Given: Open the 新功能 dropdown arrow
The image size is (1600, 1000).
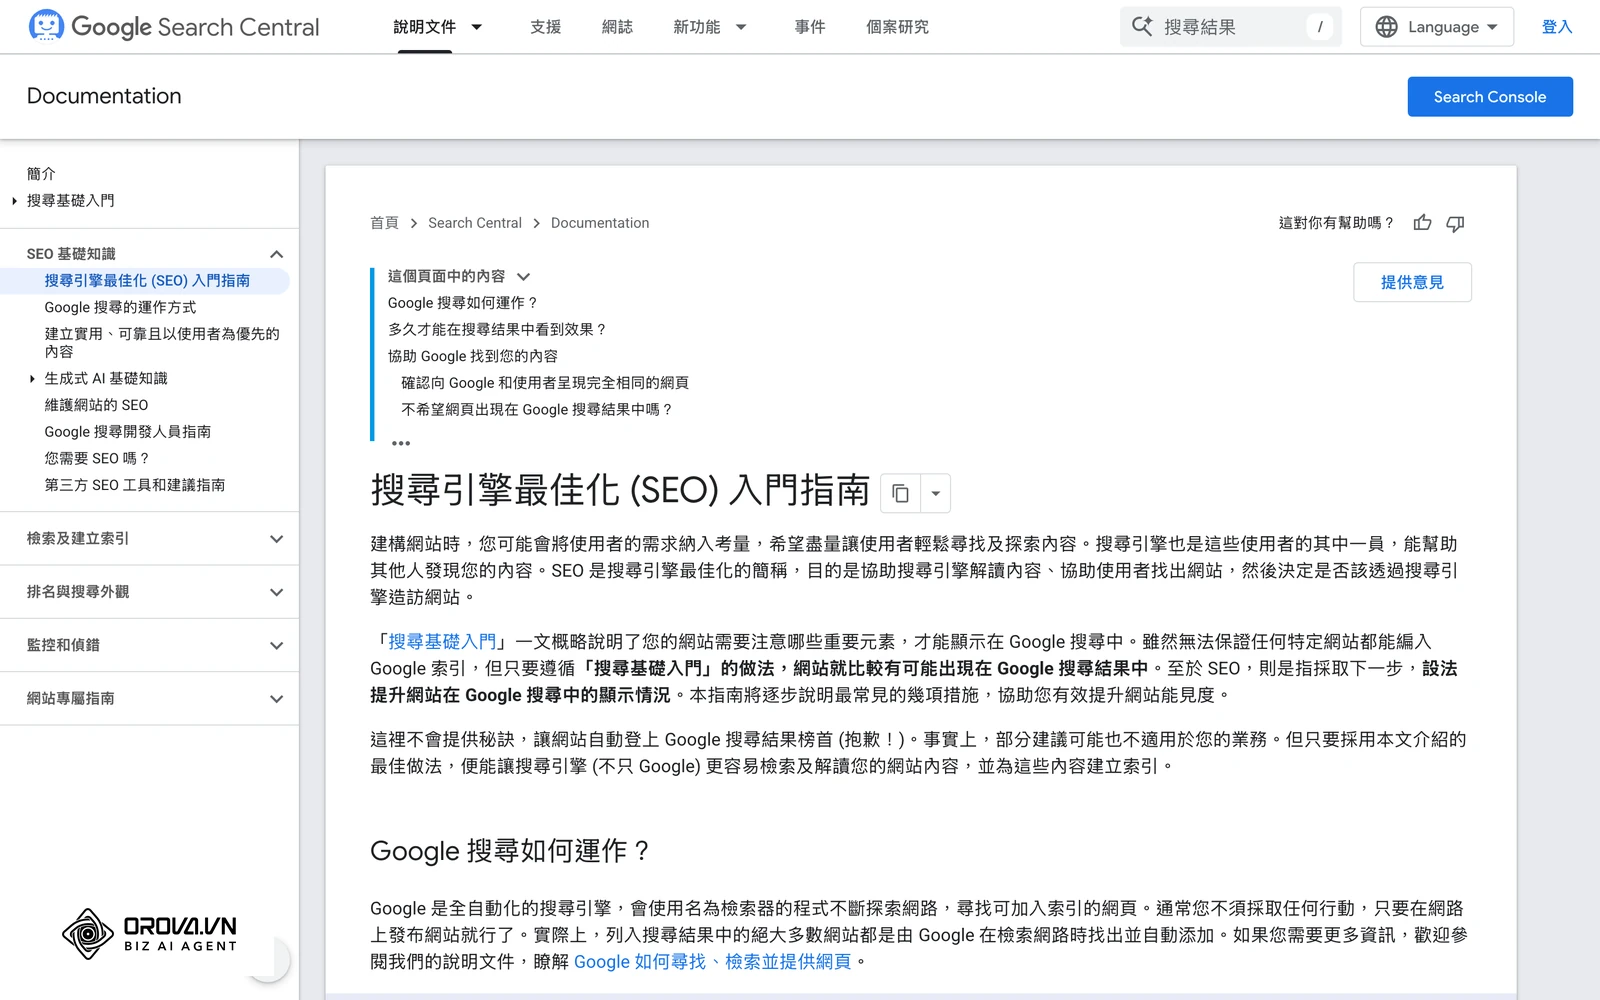Looking at the screenshot, I should 741,27.
